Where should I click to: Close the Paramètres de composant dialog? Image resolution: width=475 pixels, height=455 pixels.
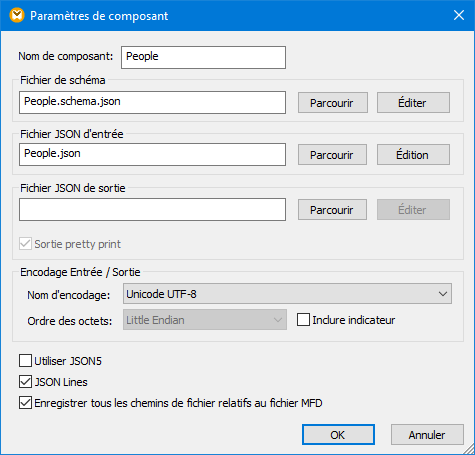tap(459, 15)
